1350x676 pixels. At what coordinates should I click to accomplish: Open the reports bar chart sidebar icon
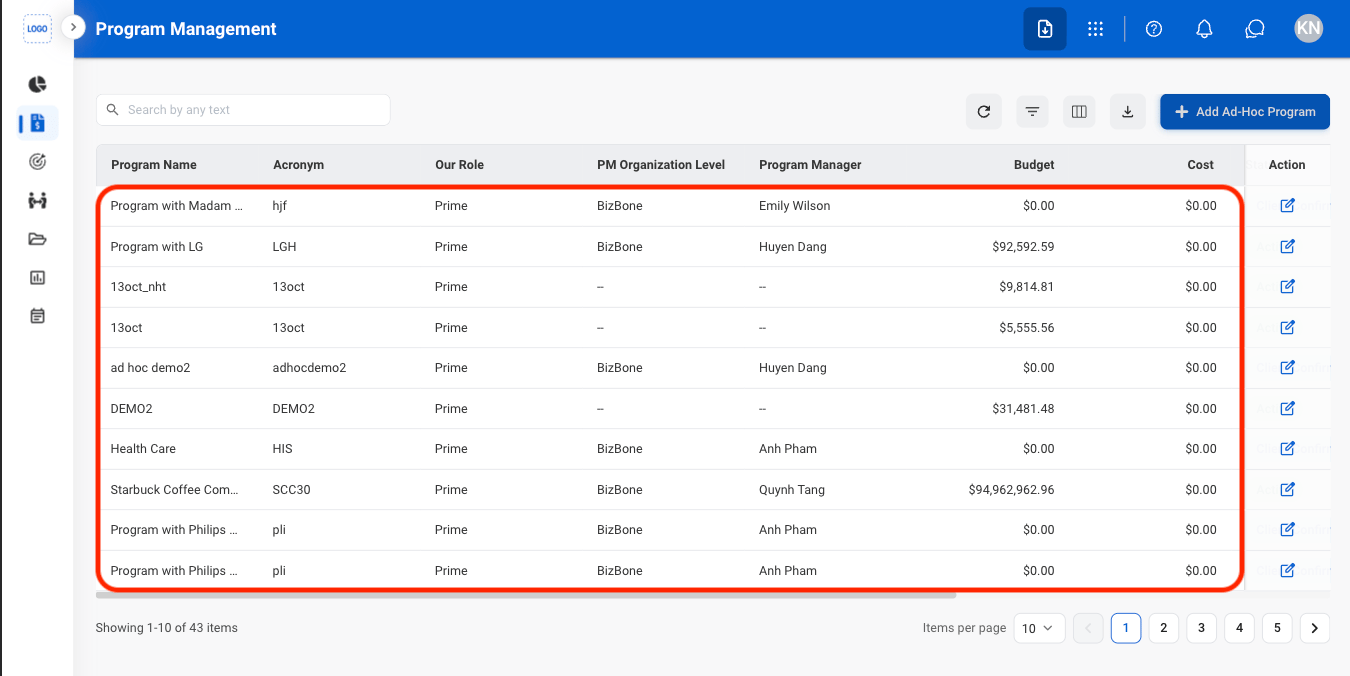[x=38, y=277]
